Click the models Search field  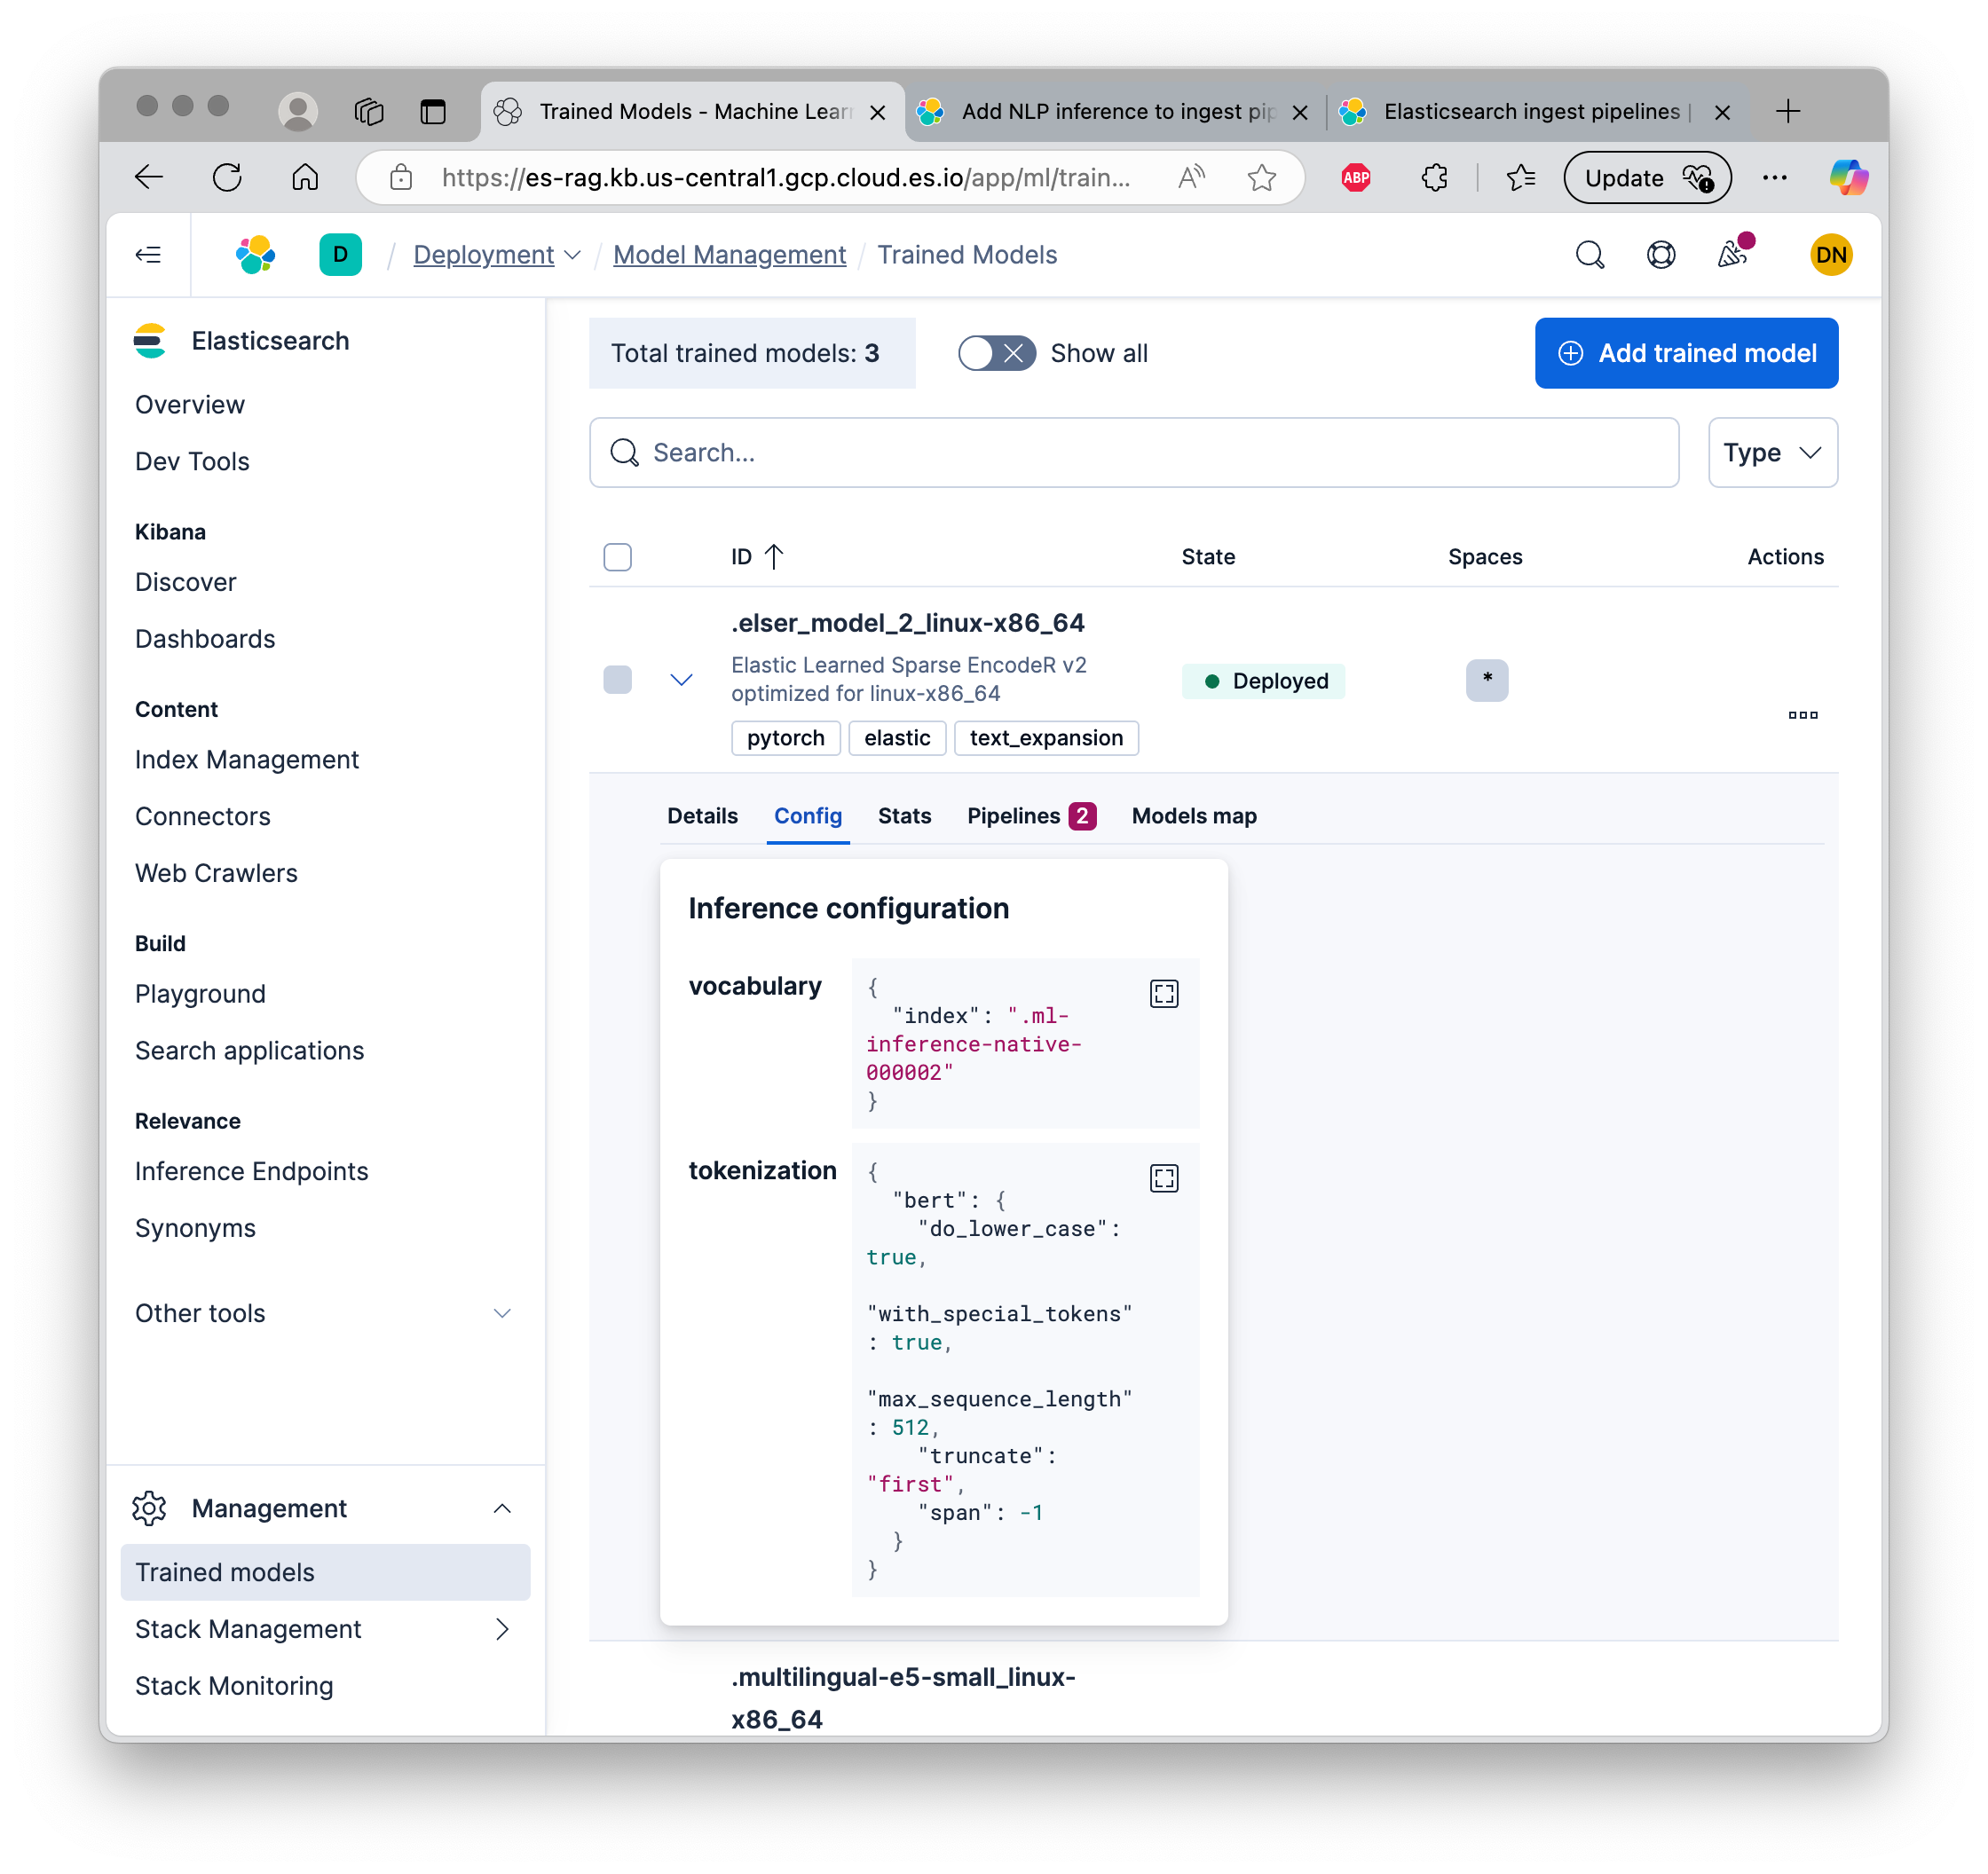tap(1133, 452)
